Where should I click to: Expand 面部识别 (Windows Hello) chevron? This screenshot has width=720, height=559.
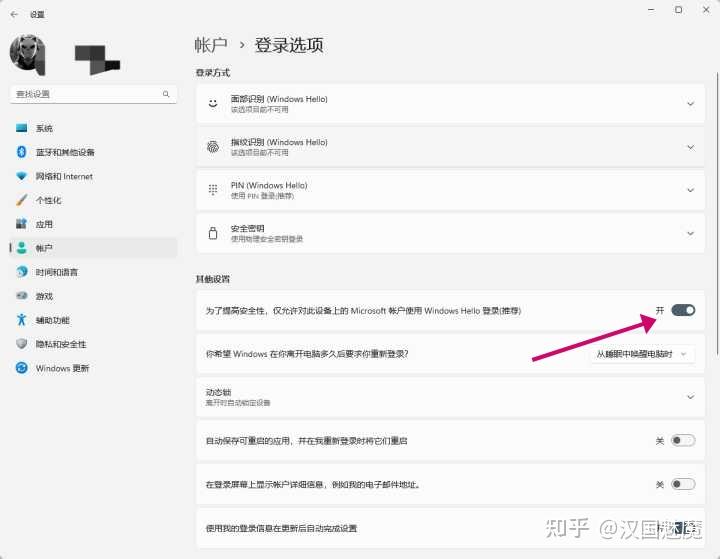point(690,104)
